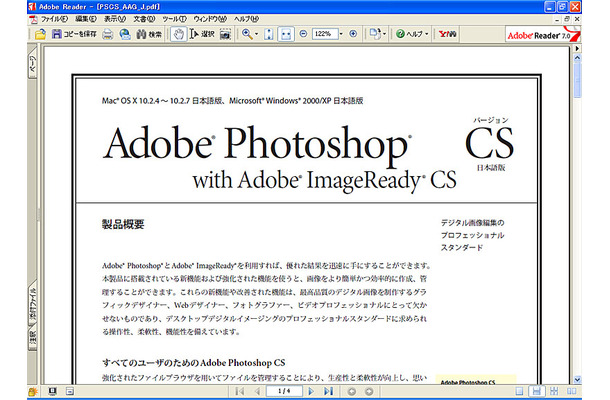Open the 表示 menu
The image size is (610, 400).
pyautogui.click(x=115, y=19)
